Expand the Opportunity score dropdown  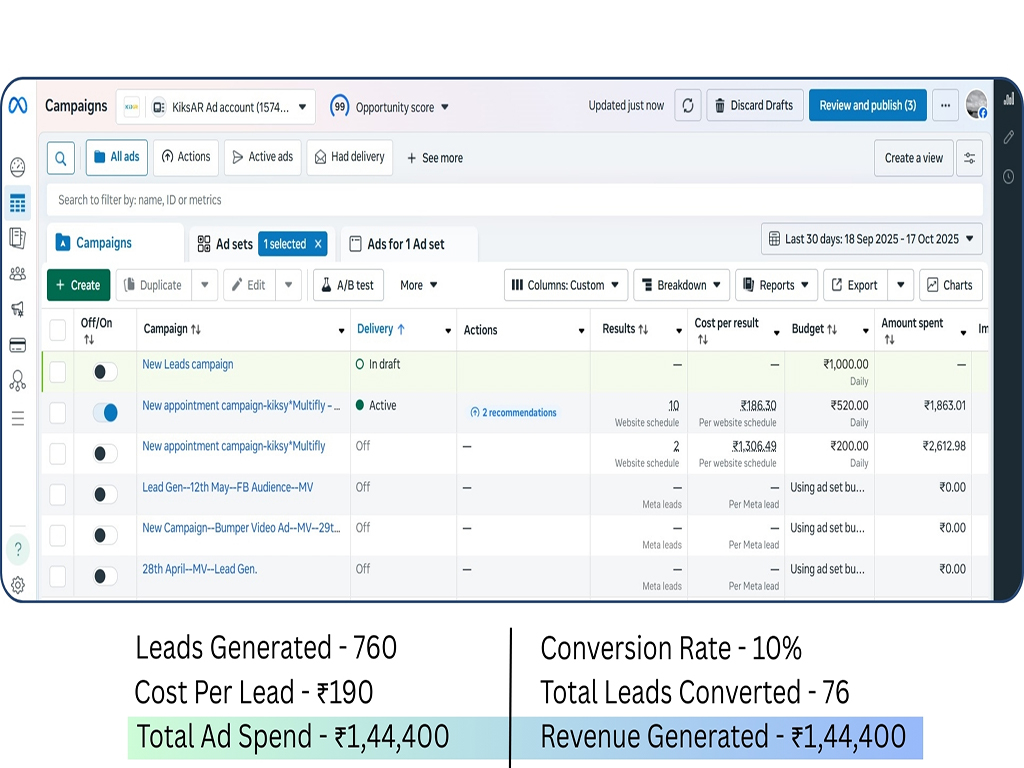coord(402,107)
